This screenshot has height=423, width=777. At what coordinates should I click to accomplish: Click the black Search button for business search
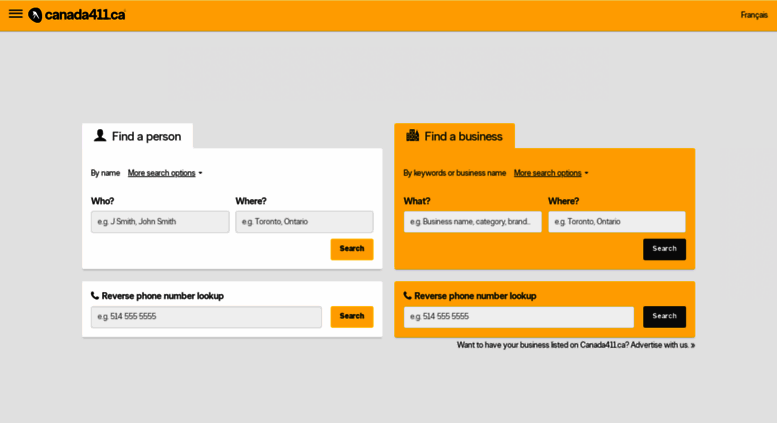[x=665, y=249]
